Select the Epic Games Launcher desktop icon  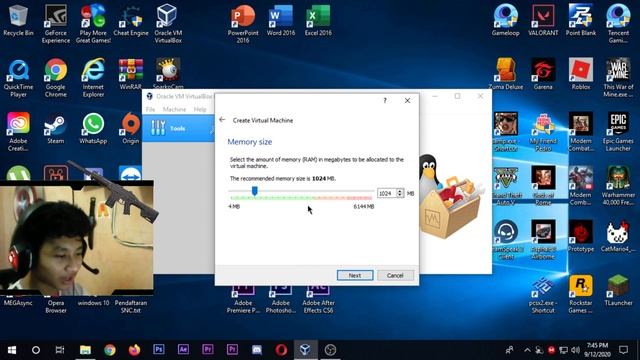(x=618, y=131)
